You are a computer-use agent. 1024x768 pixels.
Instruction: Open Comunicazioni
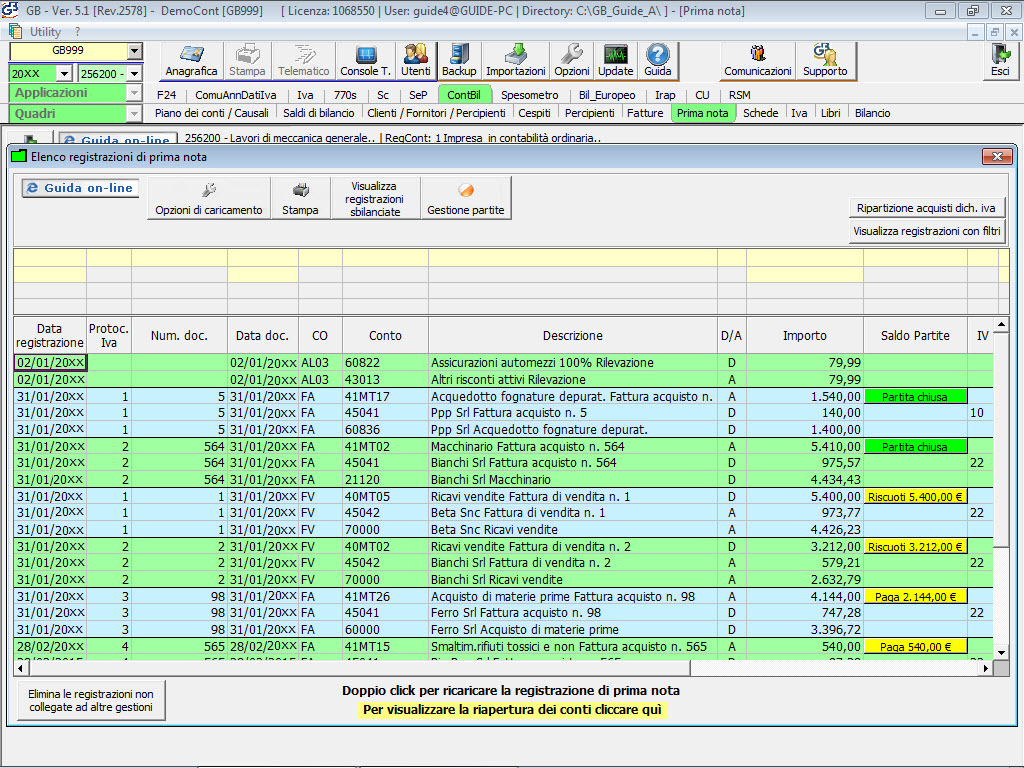(756, 60)
